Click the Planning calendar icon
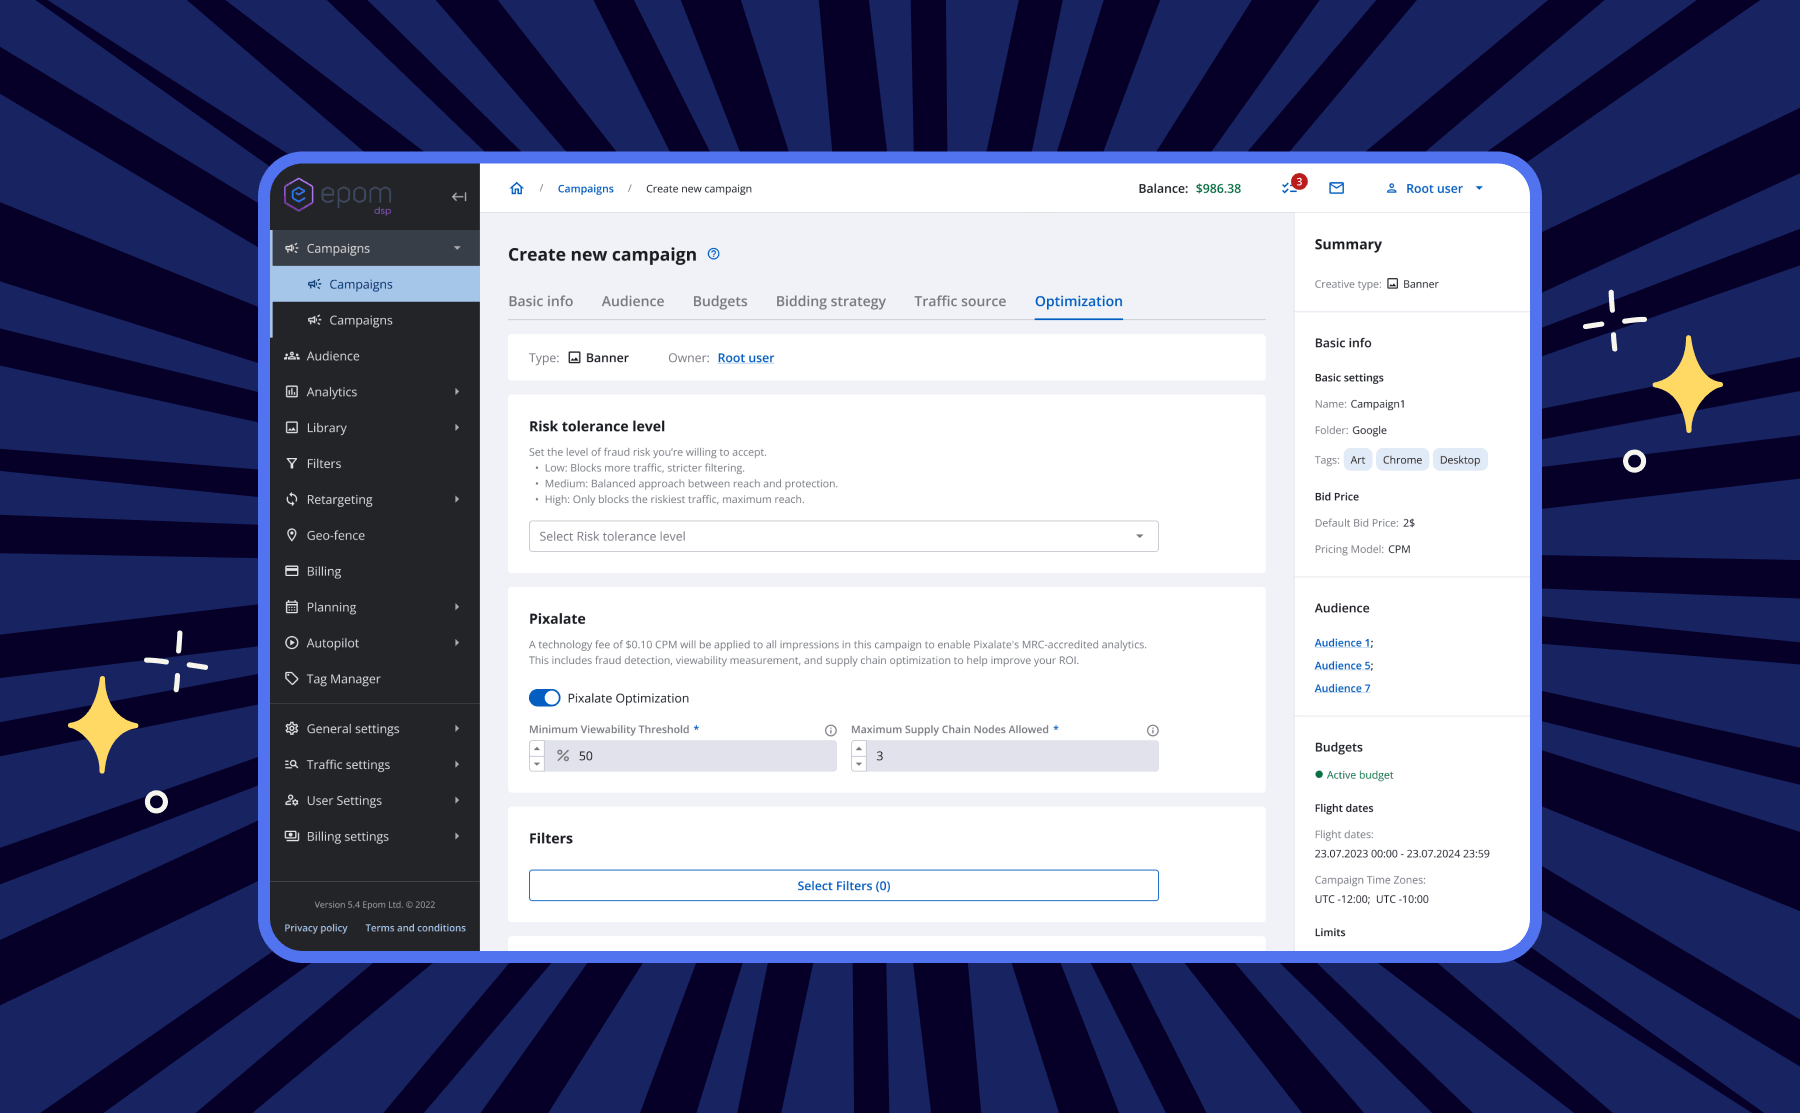Image resolution: width=1800 pixels, height=1113 pixels. coord(292,607)
